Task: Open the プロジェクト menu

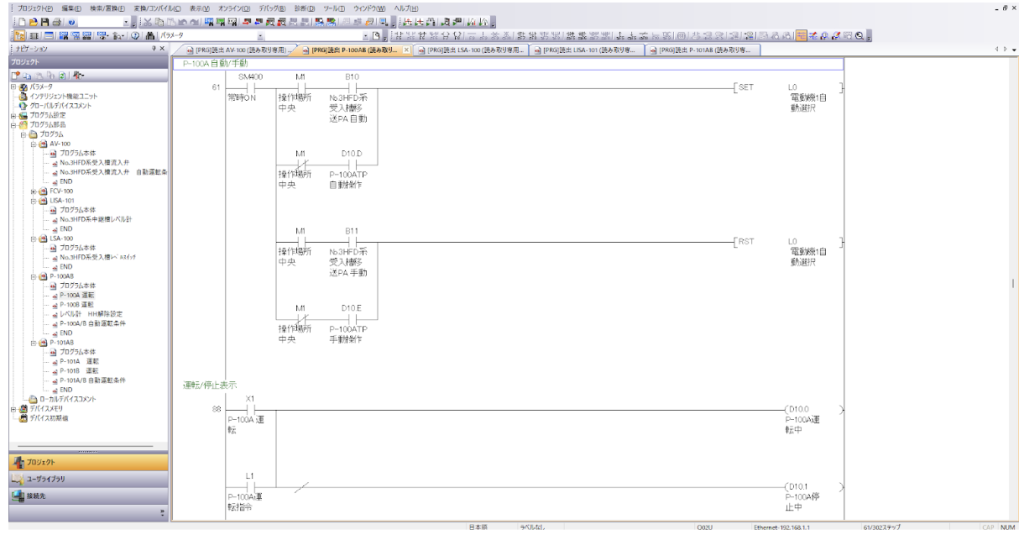Action: (35, 8)
